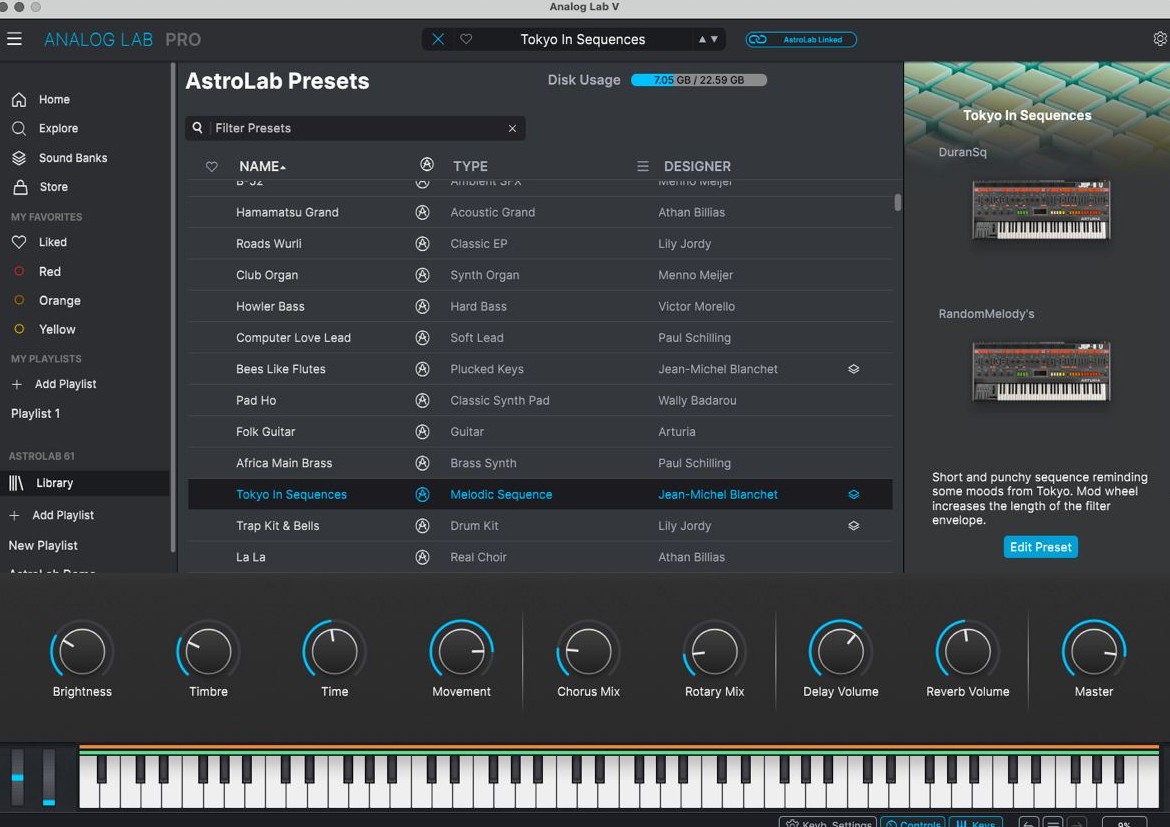Click Arturia icon on Folk Guitar row
Image resolution: width=1170 pixels, height=827 pixels.
[x=422, y=431]
